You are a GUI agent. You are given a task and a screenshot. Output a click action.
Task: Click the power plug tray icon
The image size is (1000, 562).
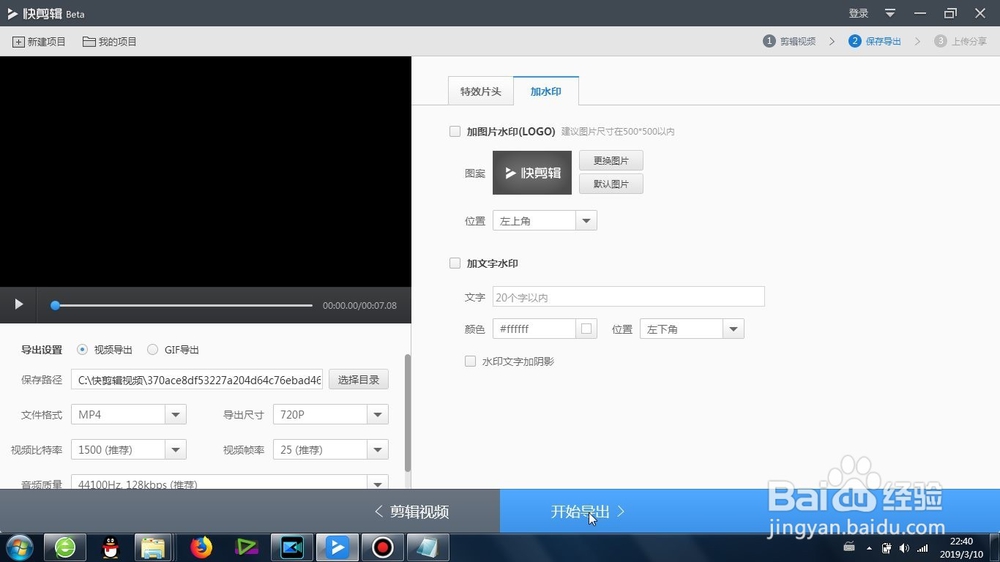tap(886, 548)
